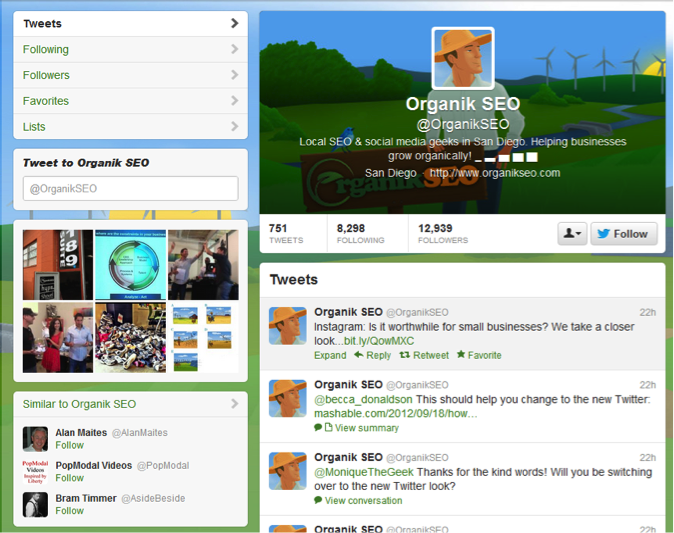Follow Alan Maites

[x=70, y=445]
